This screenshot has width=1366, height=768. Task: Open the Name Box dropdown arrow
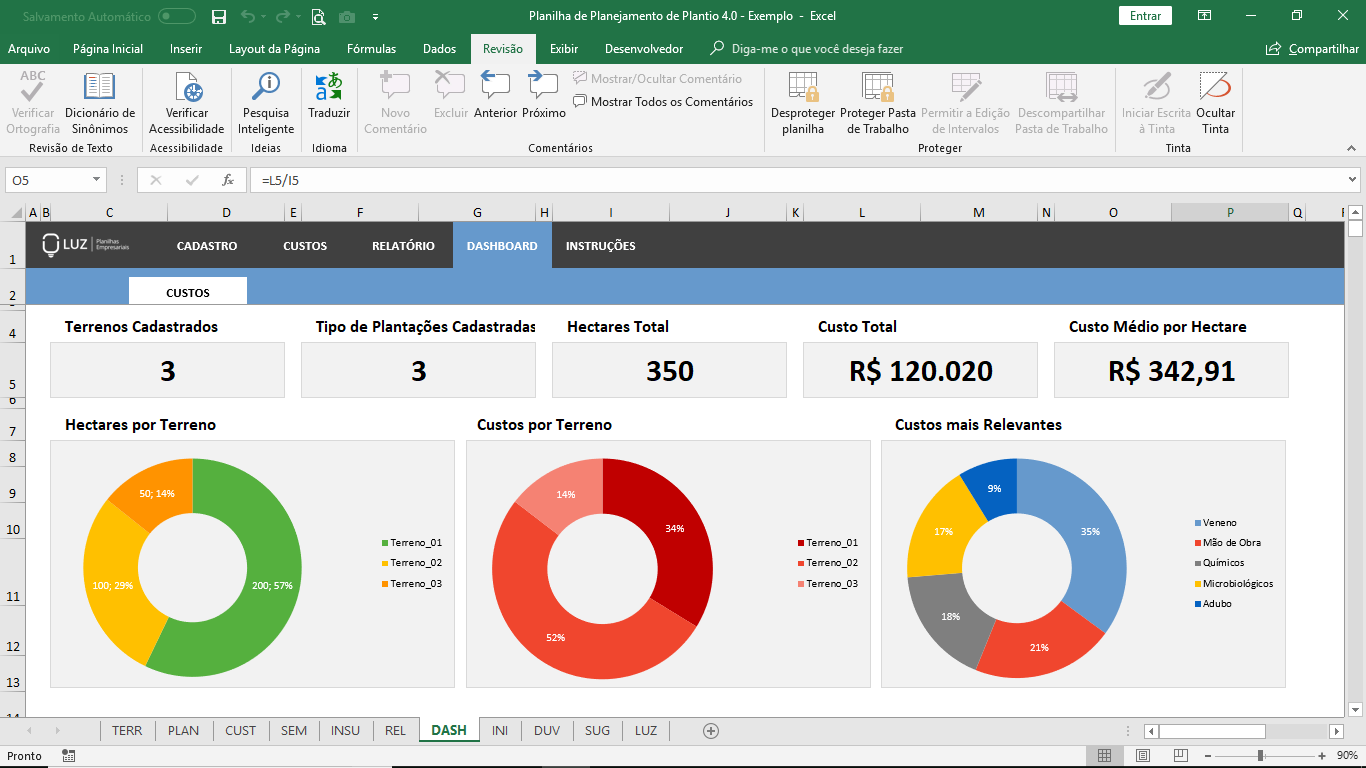97,180
